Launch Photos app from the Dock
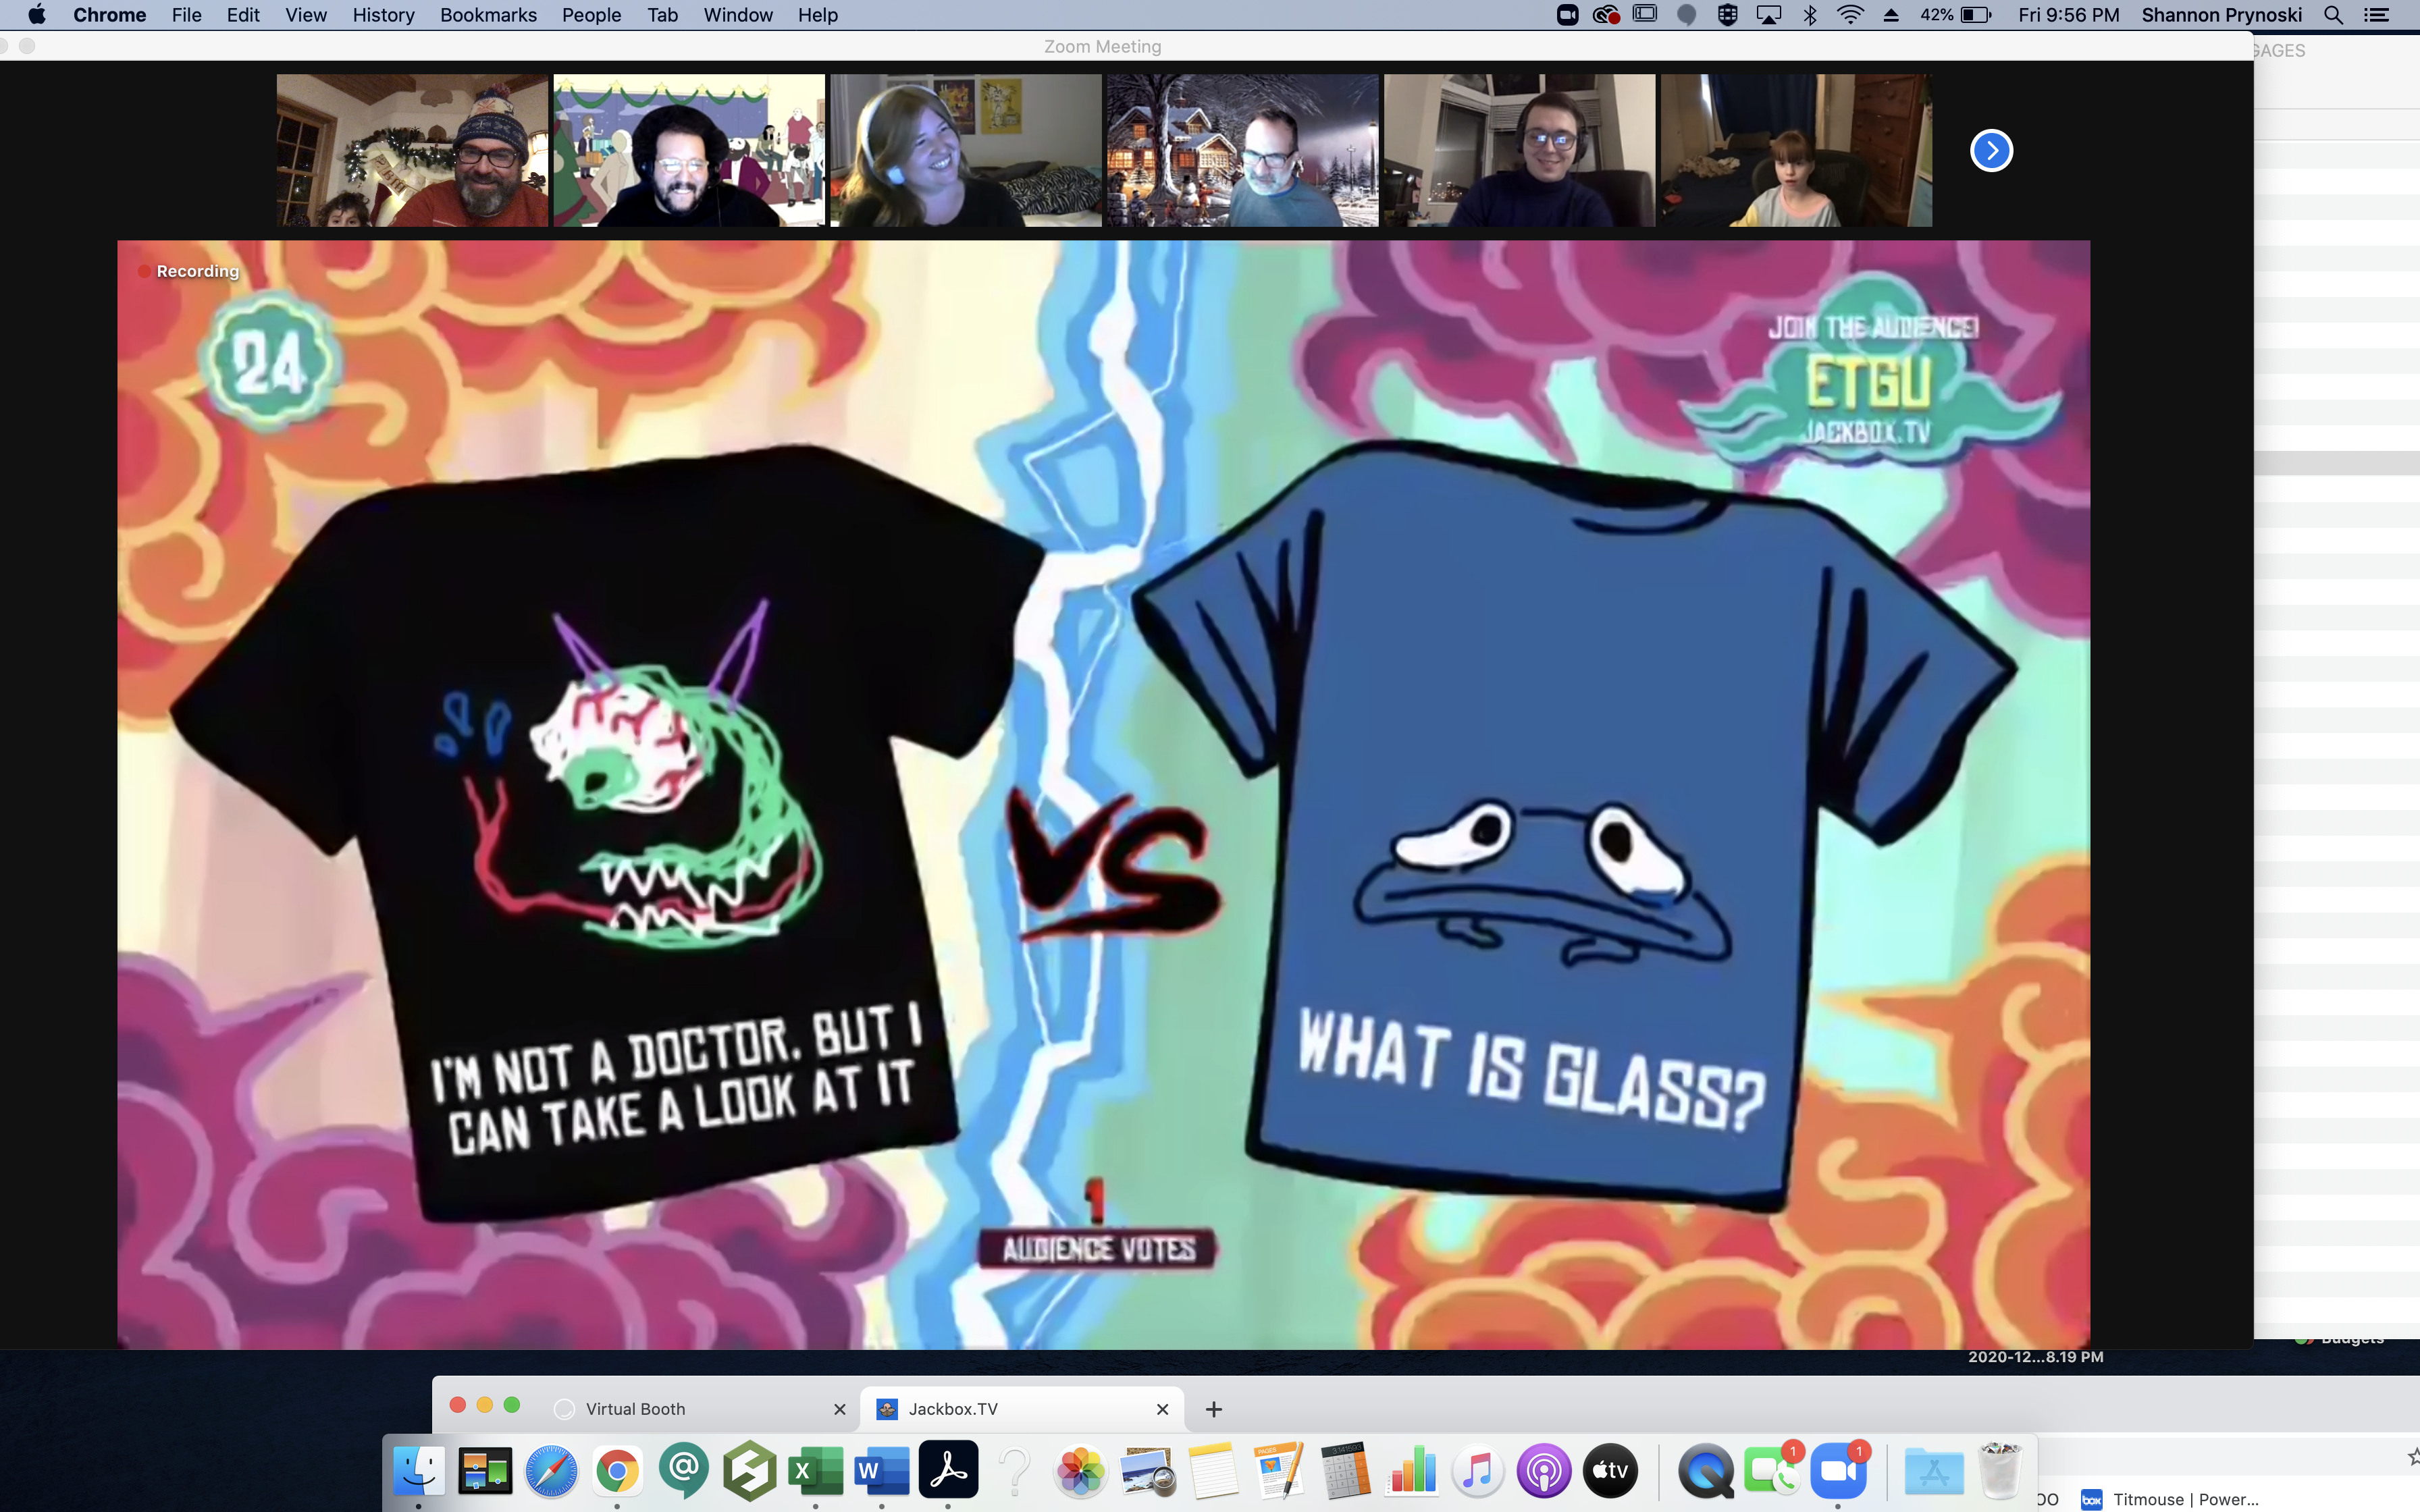The image size is (2420, 1512). (1081, 1471)
